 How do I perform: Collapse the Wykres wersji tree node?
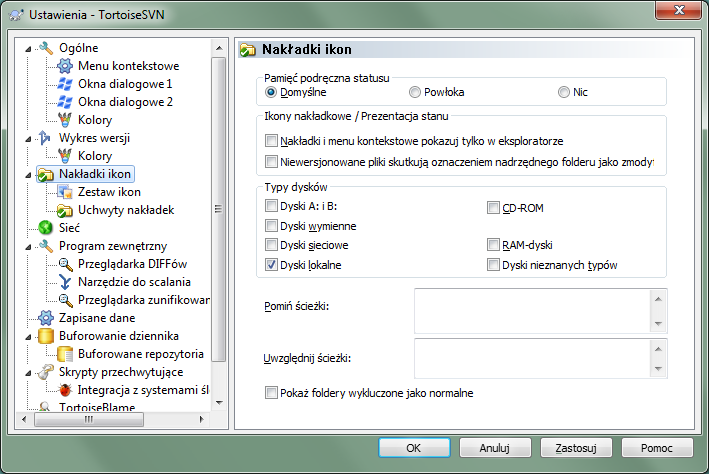coord(28,138)
